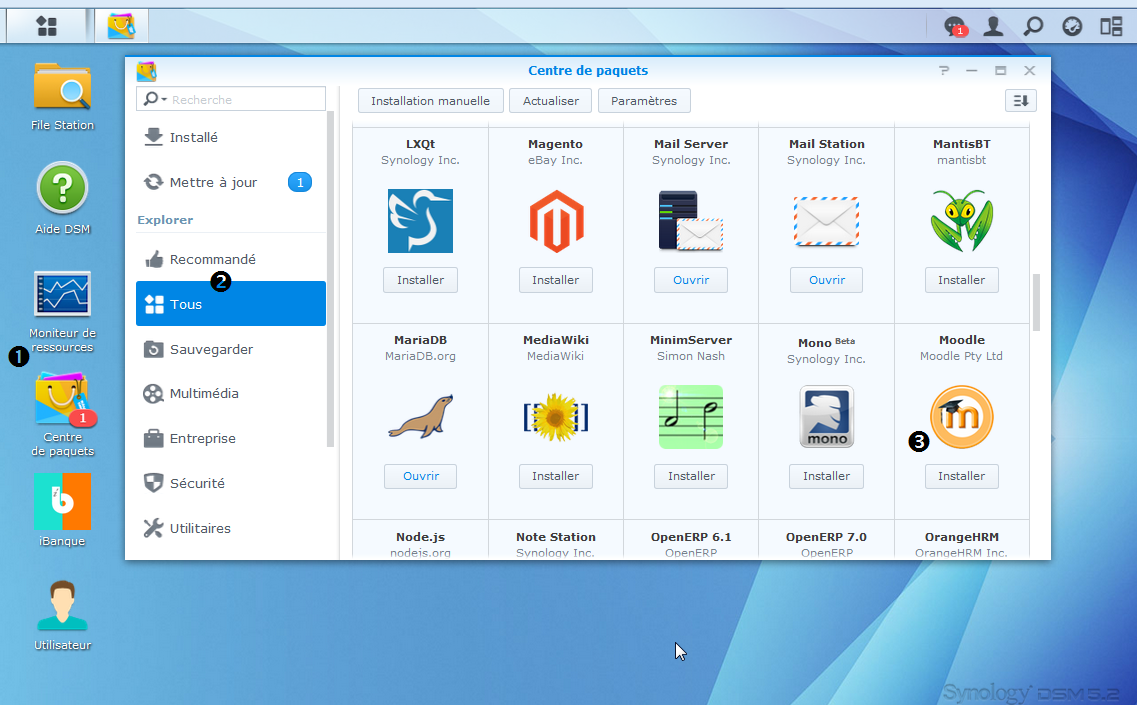The image size is (1137, 705).
Task: Click Ouvrir for Mail Server
Action: [691, 280]
